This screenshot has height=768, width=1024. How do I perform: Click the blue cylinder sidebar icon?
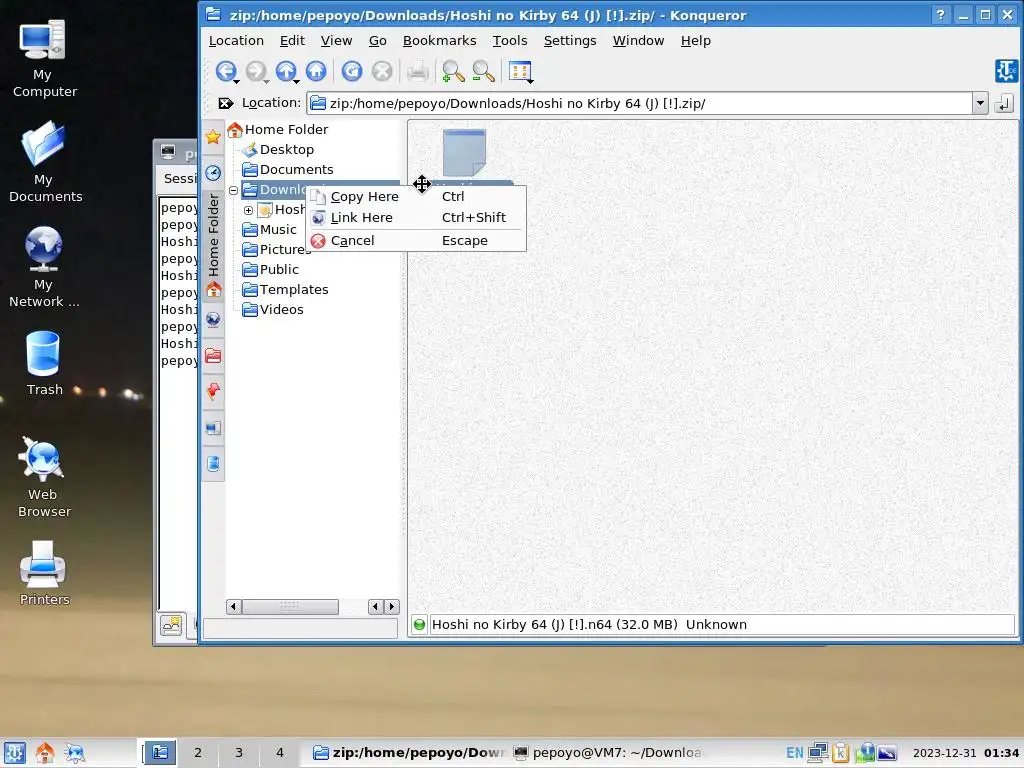tap(213, 464)
